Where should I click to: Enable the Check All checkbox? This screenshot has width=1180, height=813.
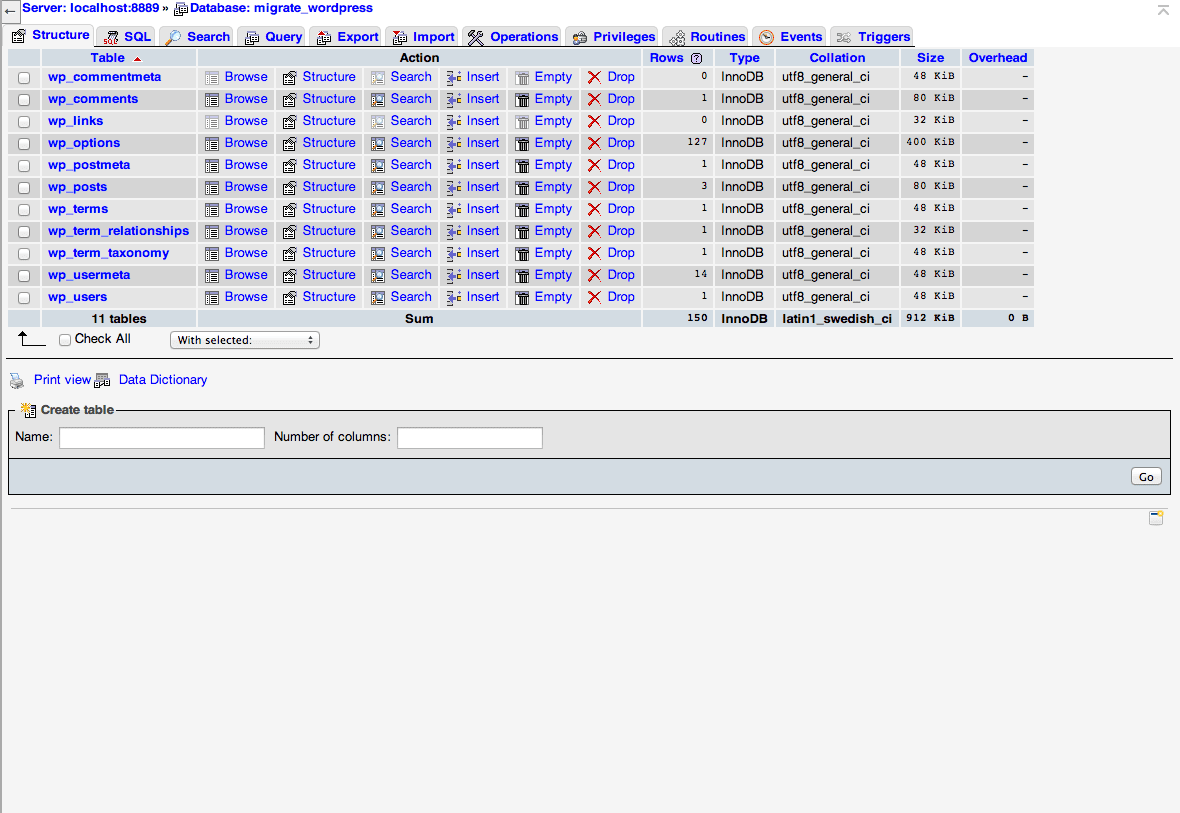pyautogui.click(x=65, y=339)
